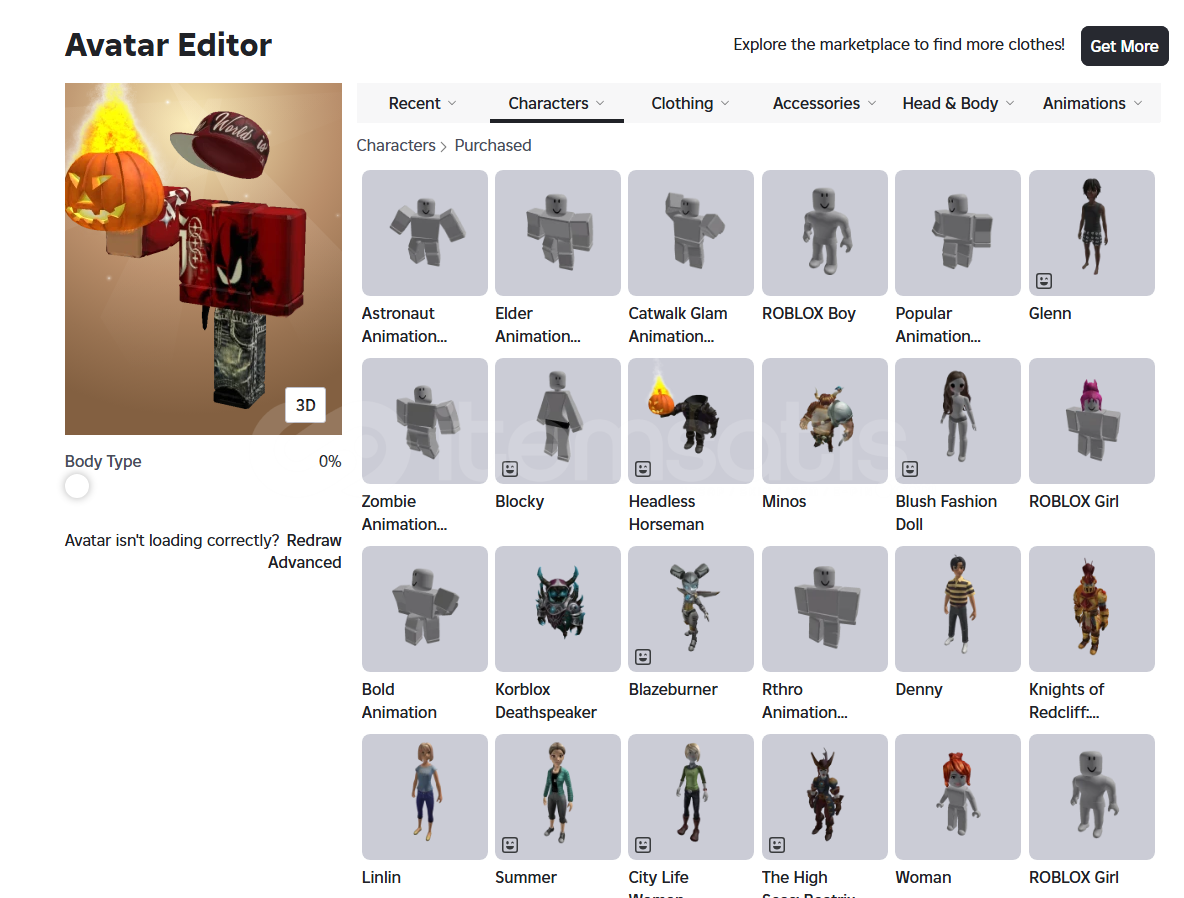The image size is (1184, 898).
Task: Choose the Woman character with red hair
Action: click(x=958, y=797)
